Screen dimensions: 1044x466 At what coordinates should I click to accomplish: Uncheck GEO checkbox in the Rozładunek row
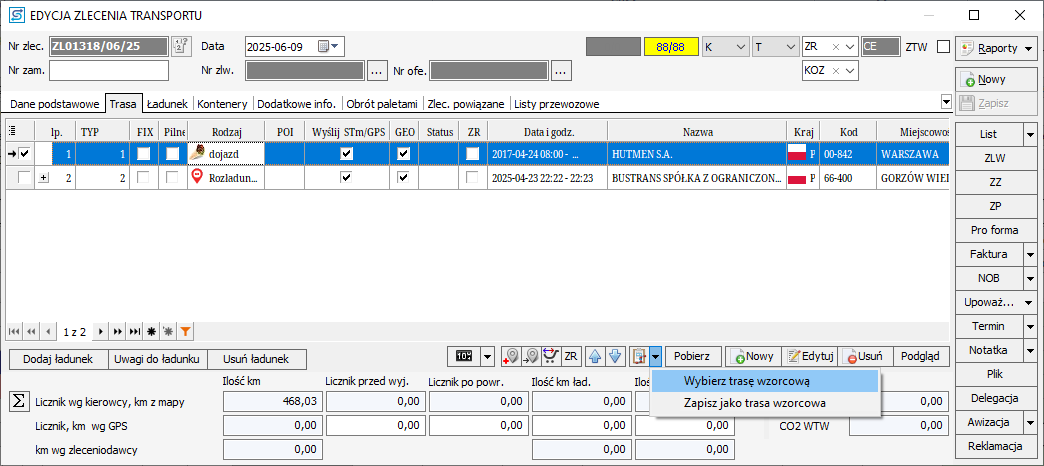click(404, 177)
